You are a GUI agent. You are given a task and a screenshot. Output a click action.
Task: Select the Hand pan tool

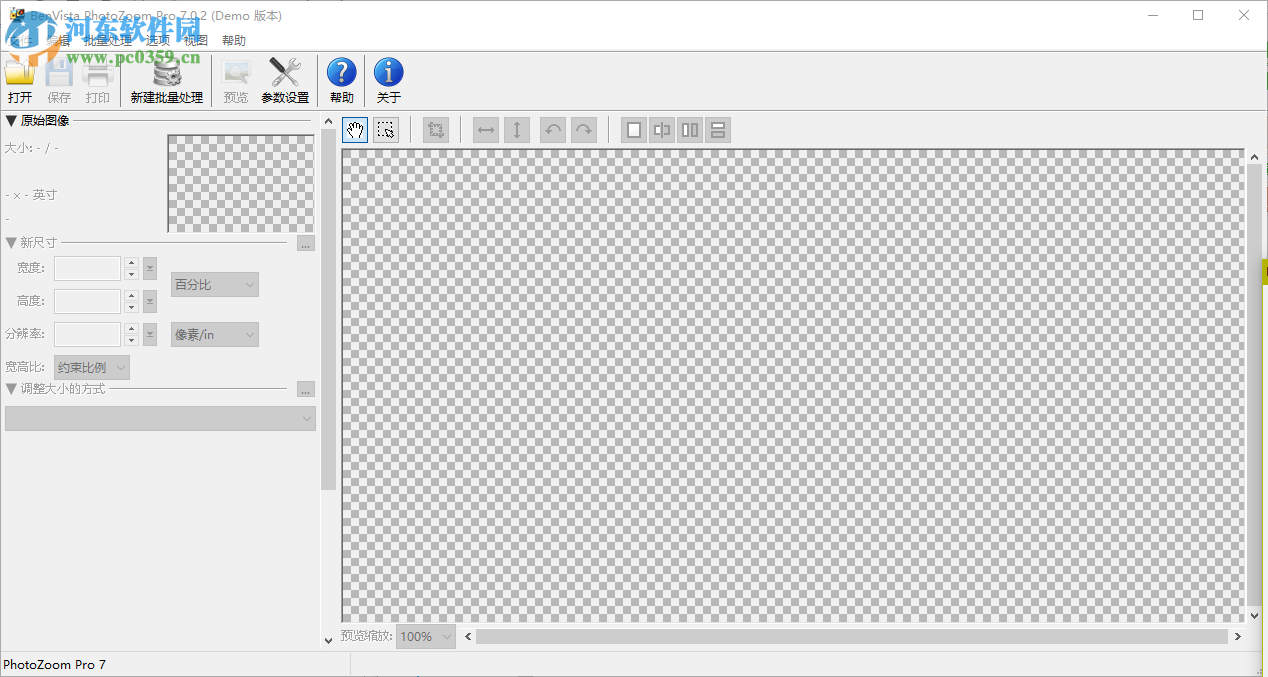tap(355, 130)
